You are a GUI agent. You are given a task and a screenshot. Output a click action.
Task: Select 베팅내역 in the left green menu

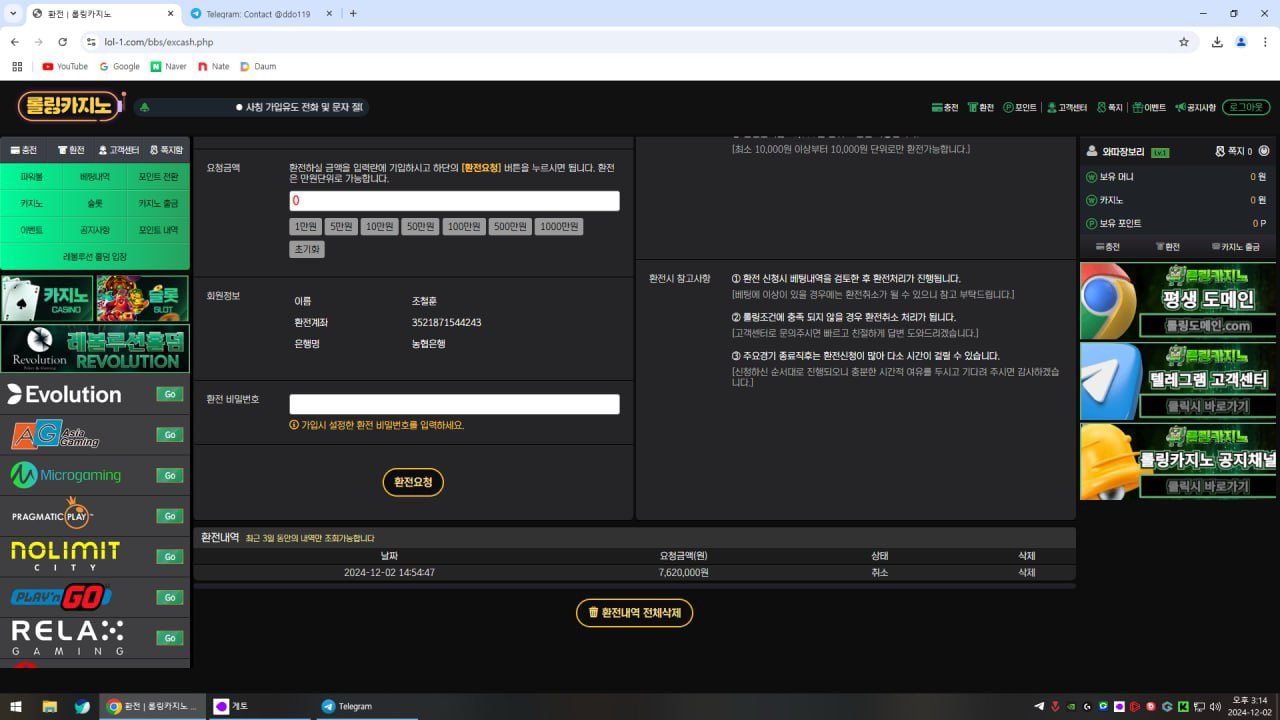[95, 177]
